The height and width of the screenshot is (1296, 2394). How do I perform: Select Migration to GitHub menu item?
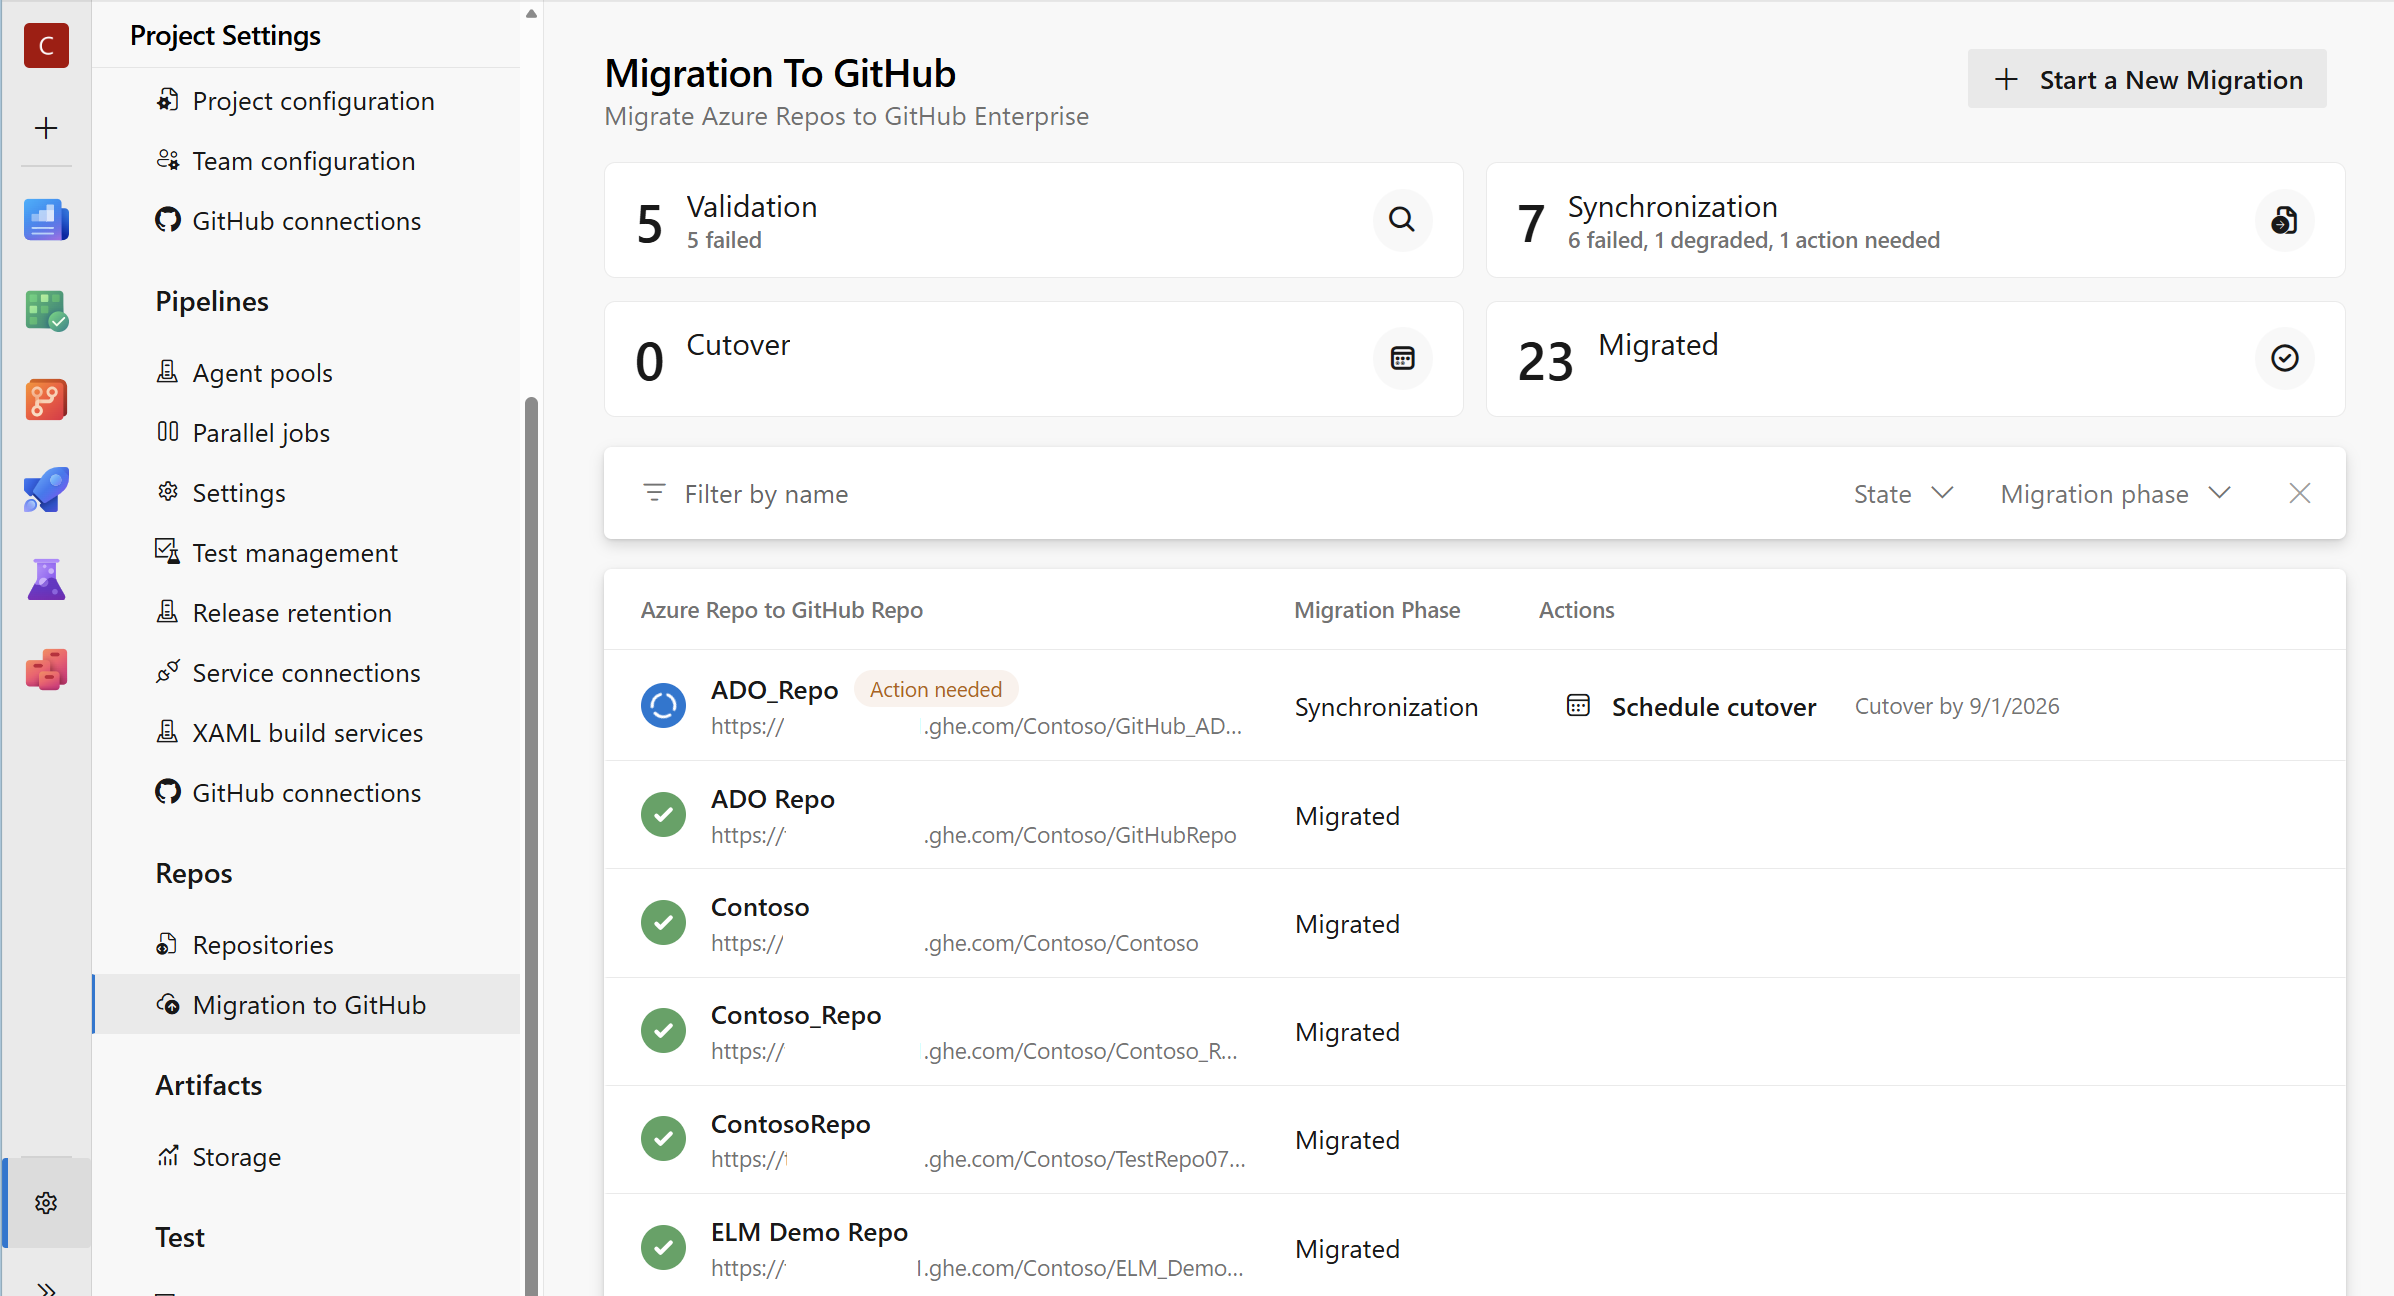click(x=306, y=1005)
